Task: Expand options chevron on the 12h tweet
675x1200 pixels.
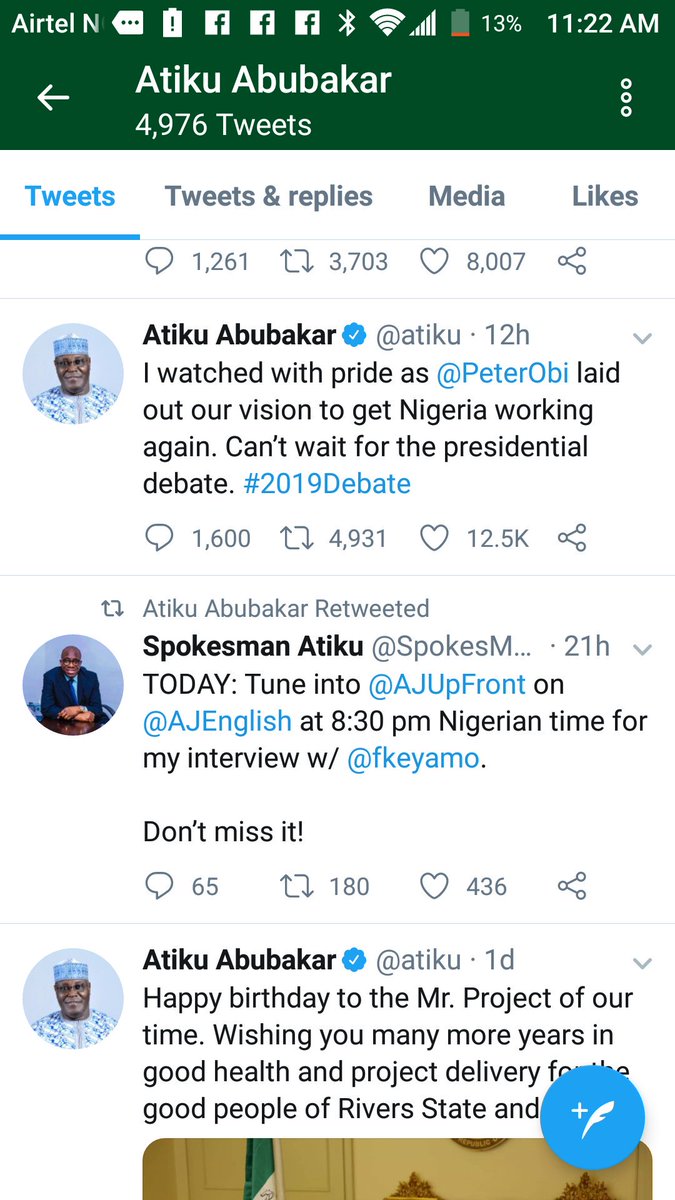Action: (643, 339)
